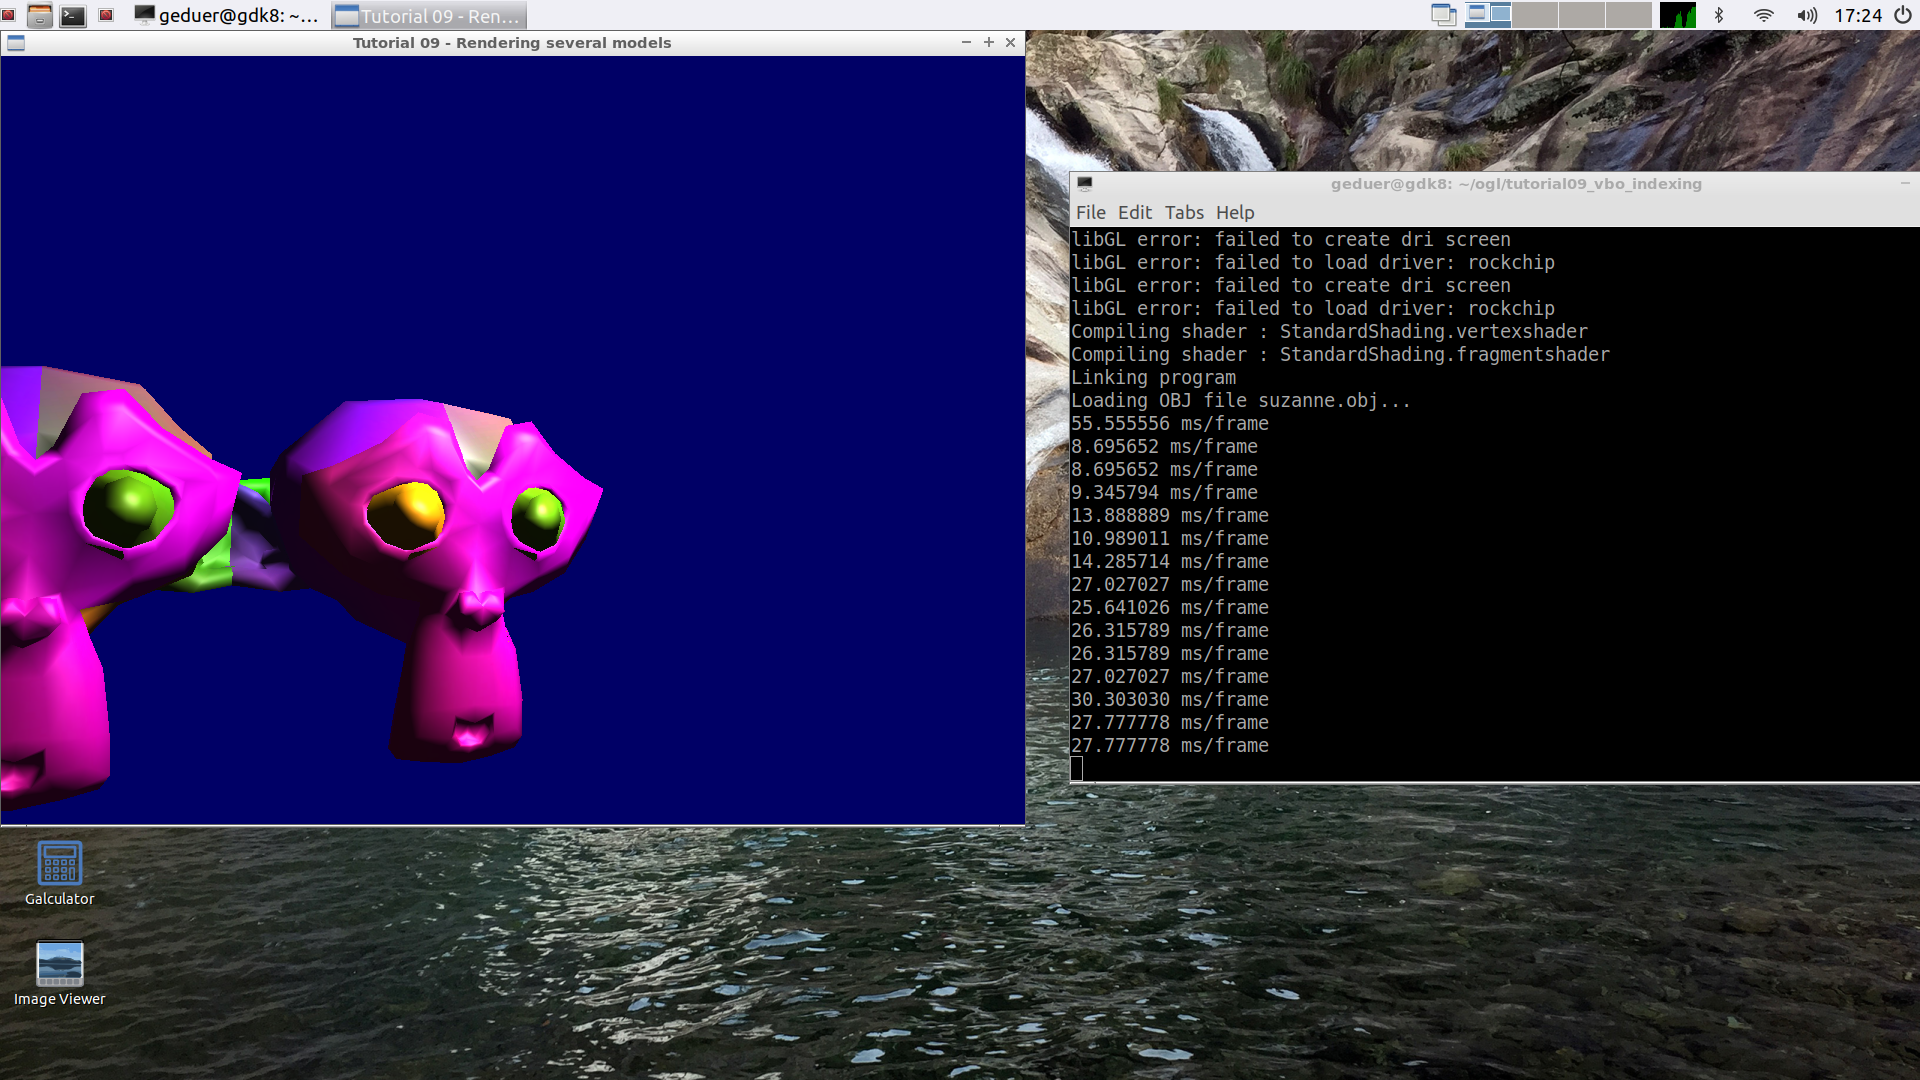Click the Tutorial 09 window title text

pyautogui.click(x=512, y=43)
